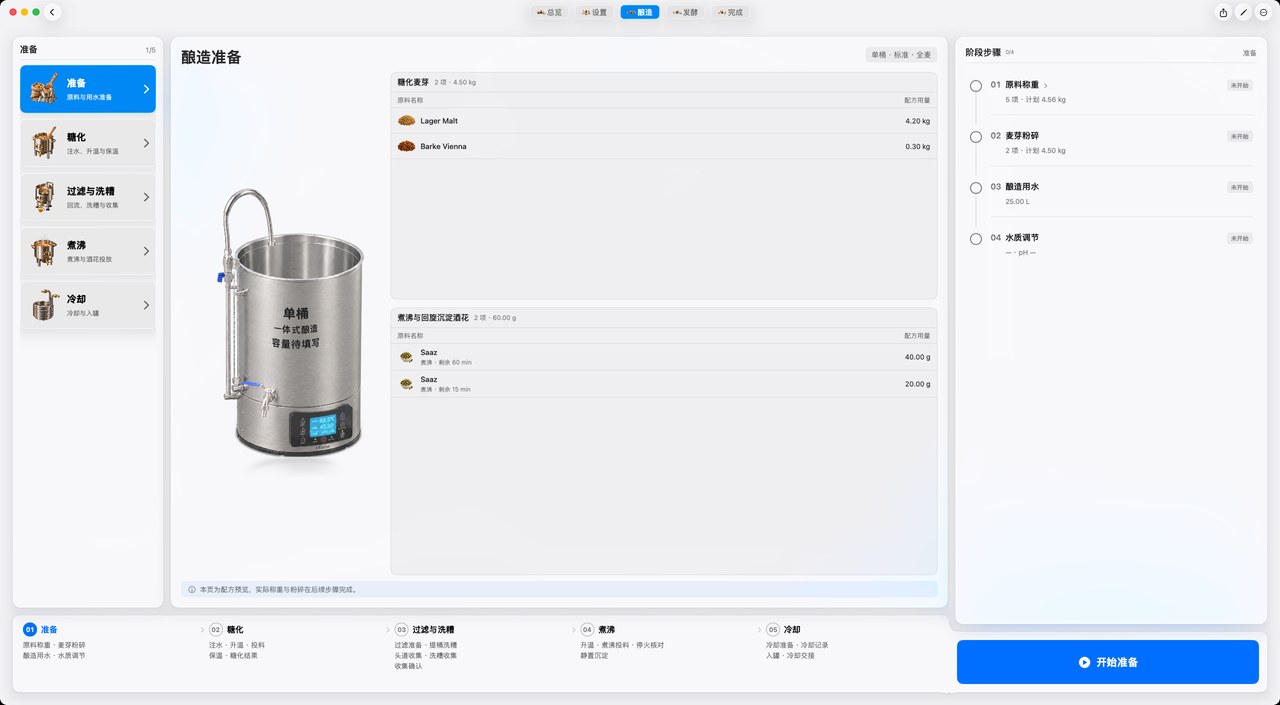Viewport: 1280px width, 705px height.
Task: Click the Saaz 60 min hop icon
Action: [406, 357]
